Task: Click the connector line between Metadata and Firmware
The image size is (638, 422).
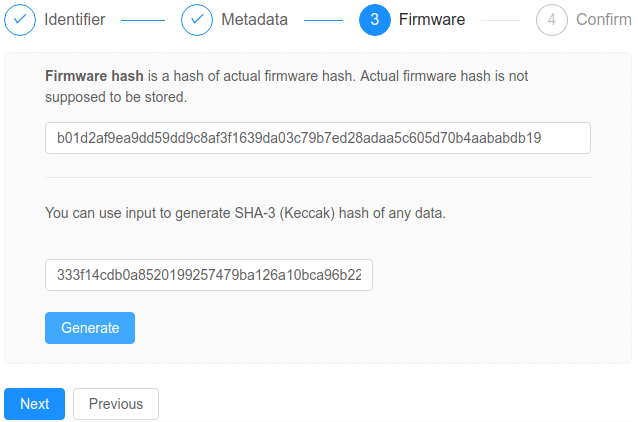Action: 322,19
